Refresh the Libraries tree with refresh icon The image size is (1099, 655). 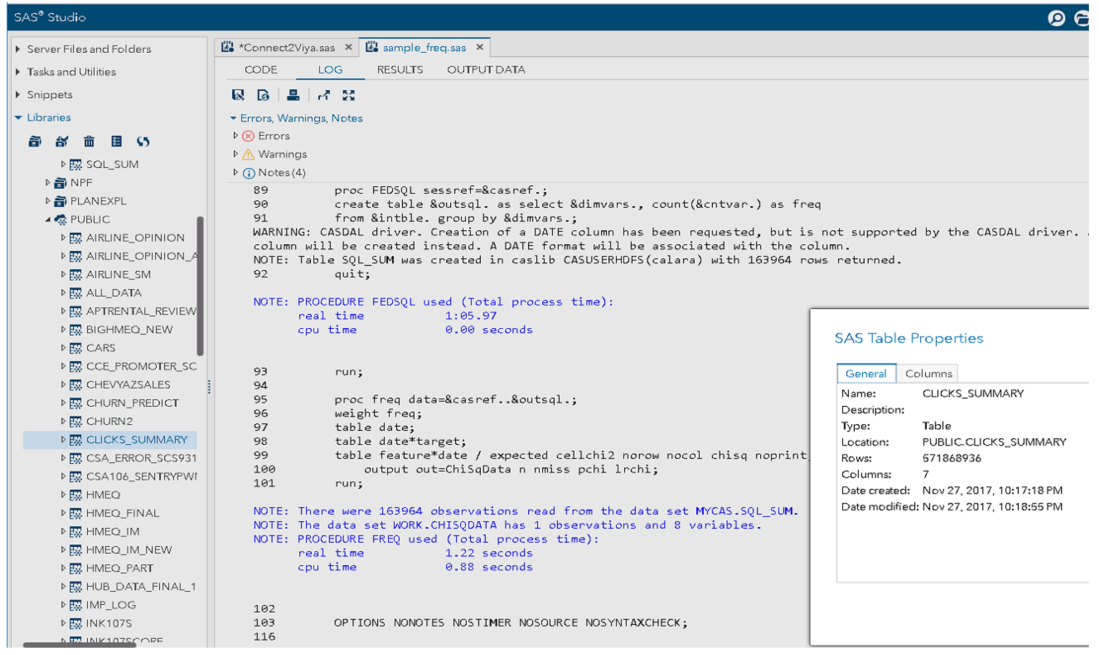pos(143,142)
